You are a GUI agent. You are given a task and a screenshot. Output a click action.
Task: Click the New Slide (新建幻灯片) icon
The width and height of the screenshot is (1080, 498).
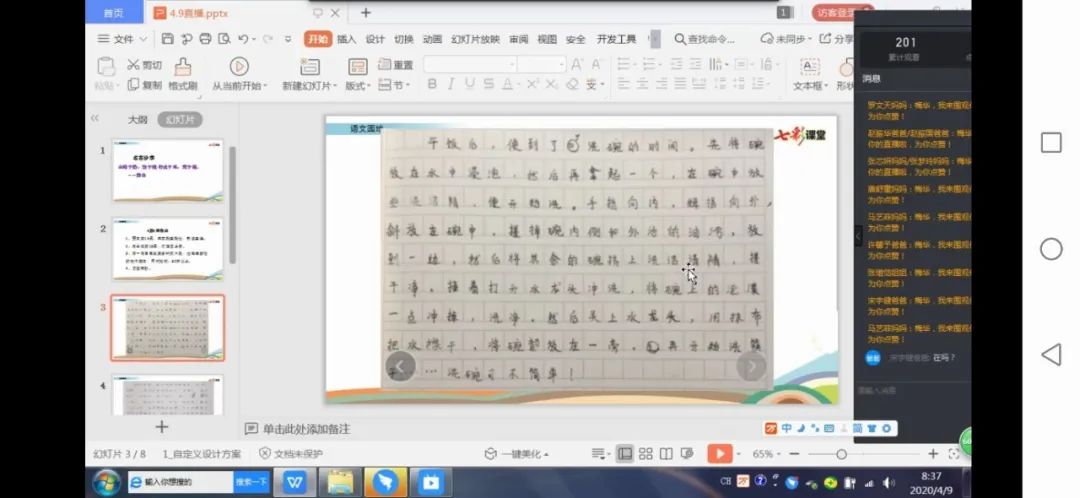[310, 66]
